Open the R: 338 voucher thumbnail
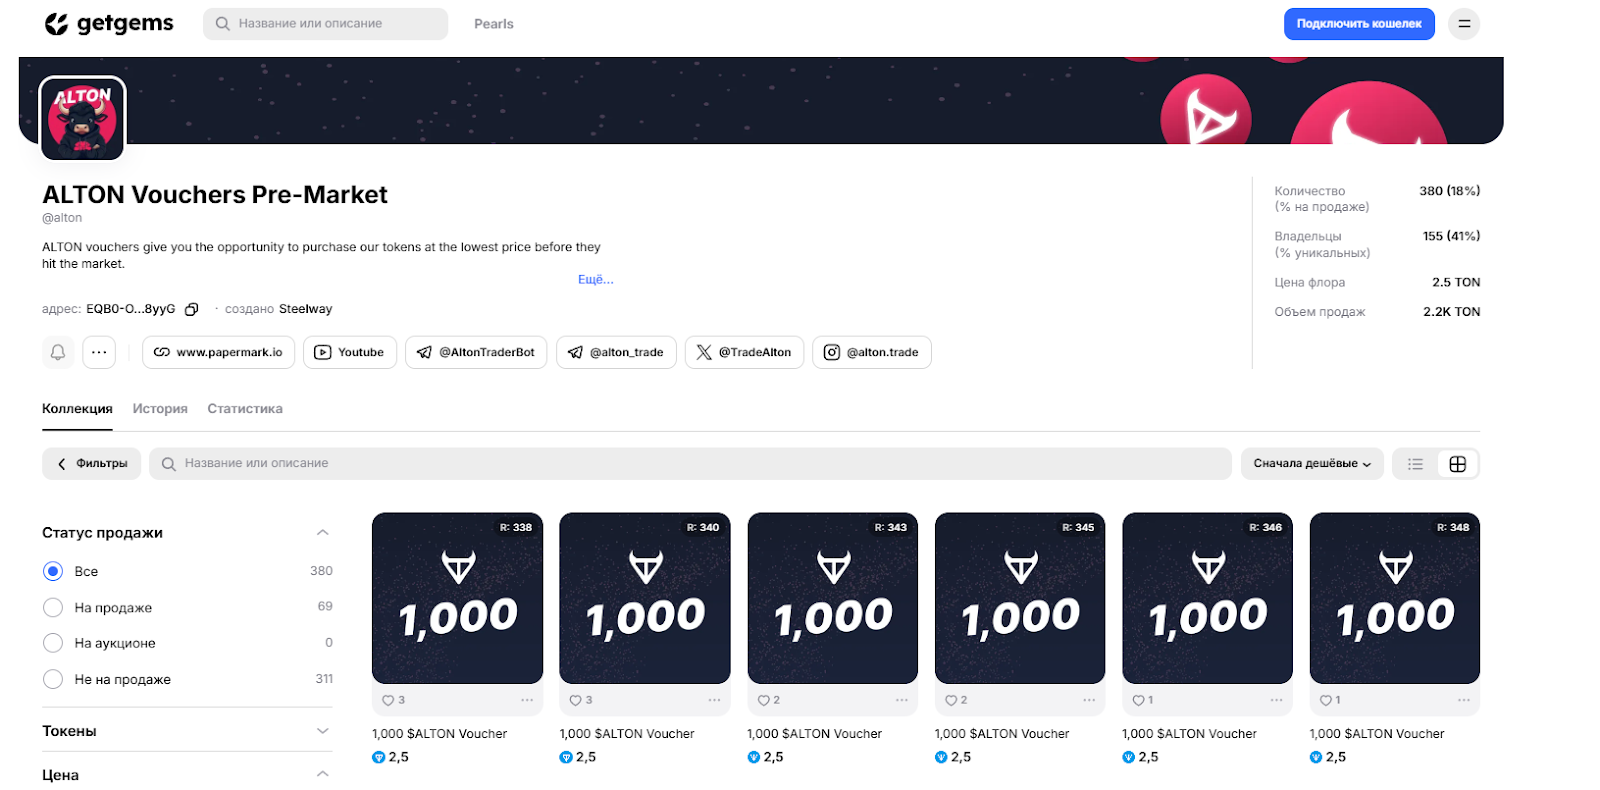 tap(457, 598)
